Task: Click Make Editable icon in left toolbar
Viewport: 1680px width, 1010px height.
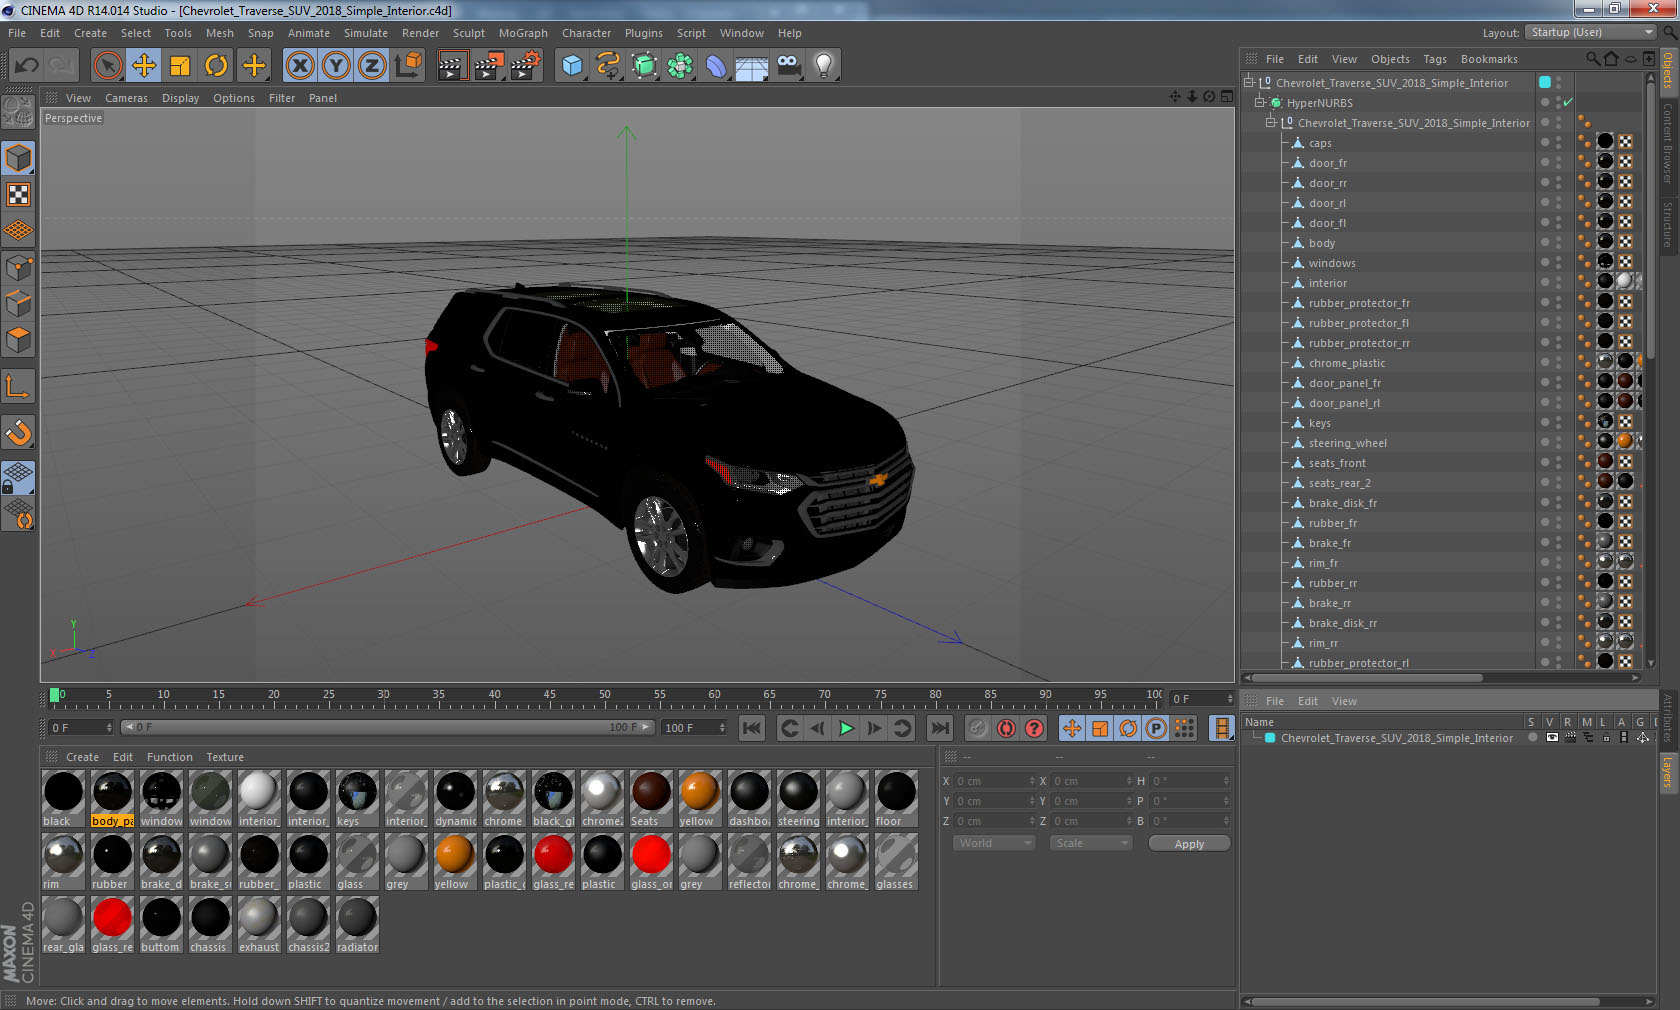Action: [x=18, y=111]
